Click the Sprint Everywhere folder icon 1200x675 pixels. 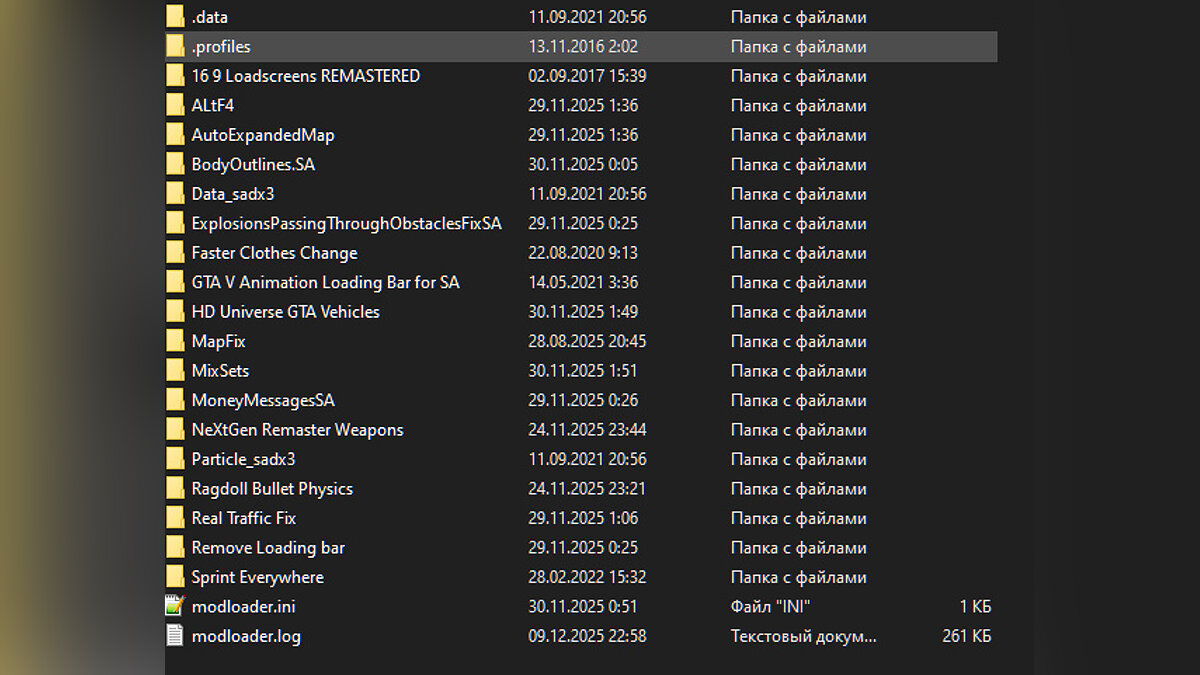click(x=175, y=577)
